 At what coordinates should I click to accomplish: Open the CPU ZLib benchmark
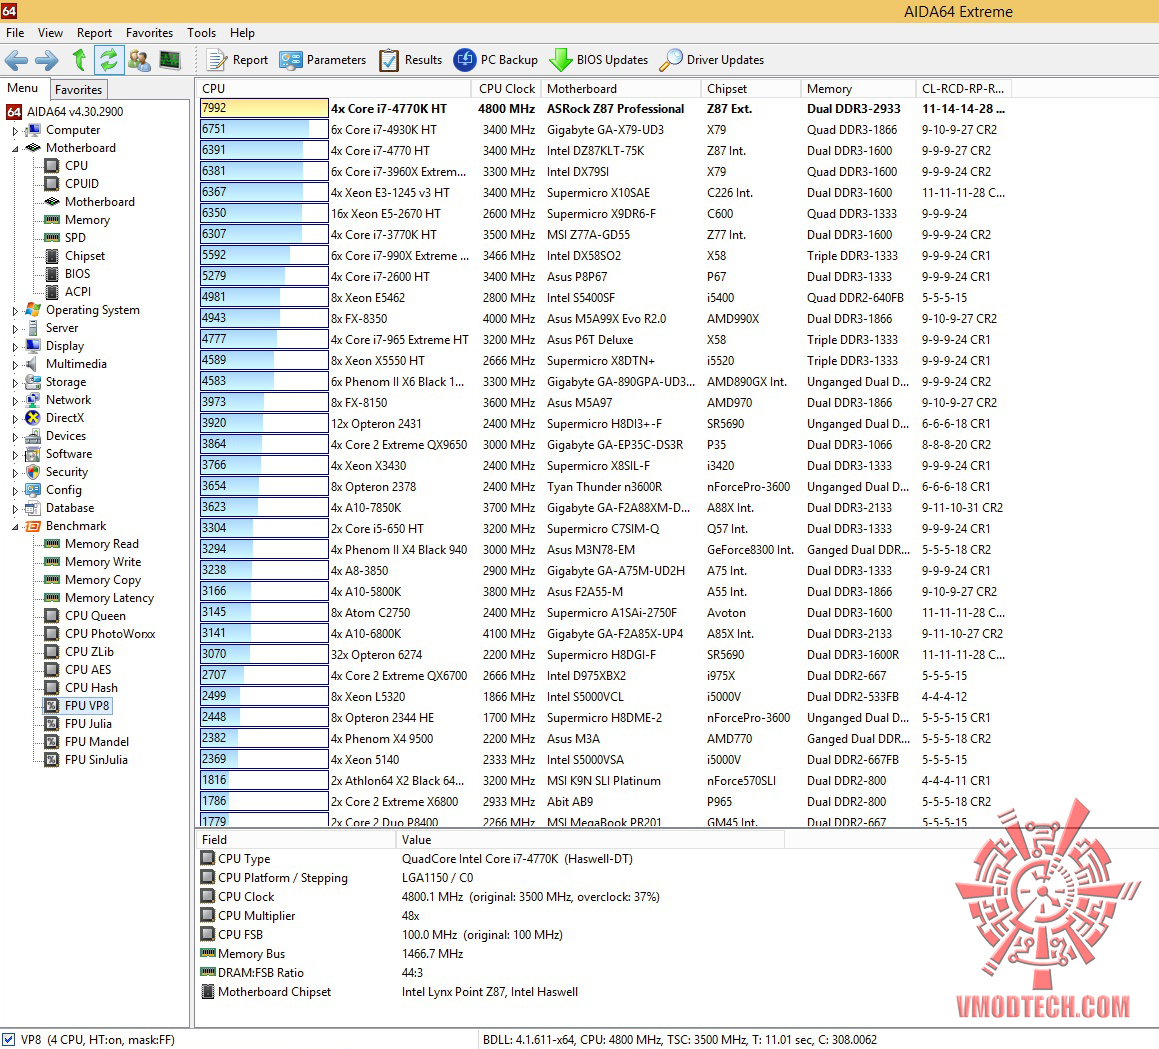click(x=89, y=651)
